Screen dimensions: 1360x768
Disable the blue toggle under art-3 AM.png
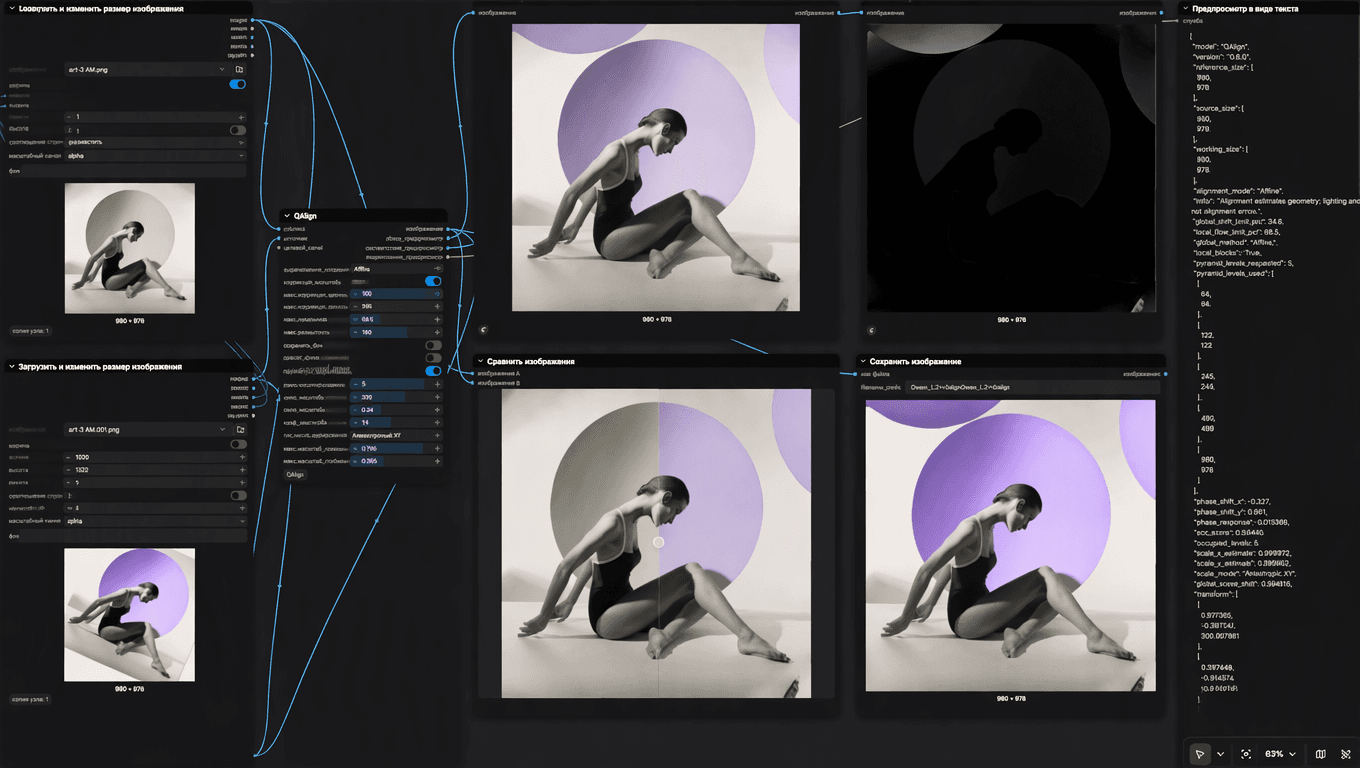pos(238,85)
